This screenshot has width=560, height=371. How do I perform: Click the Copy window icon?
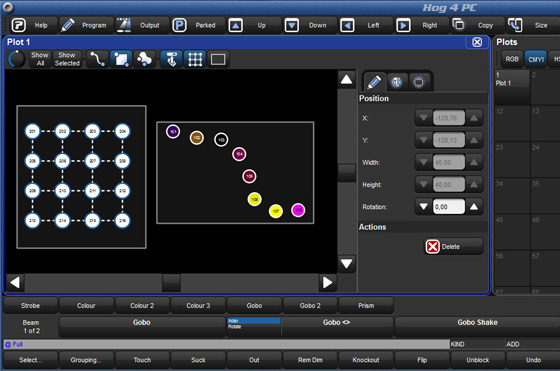(458, 25)
